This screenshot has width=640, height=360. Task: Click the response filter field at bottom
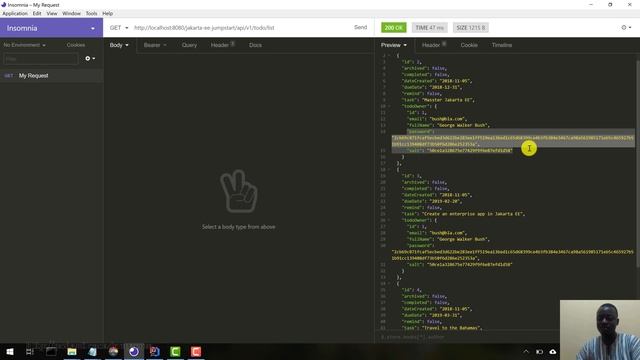tap(467, 337)
